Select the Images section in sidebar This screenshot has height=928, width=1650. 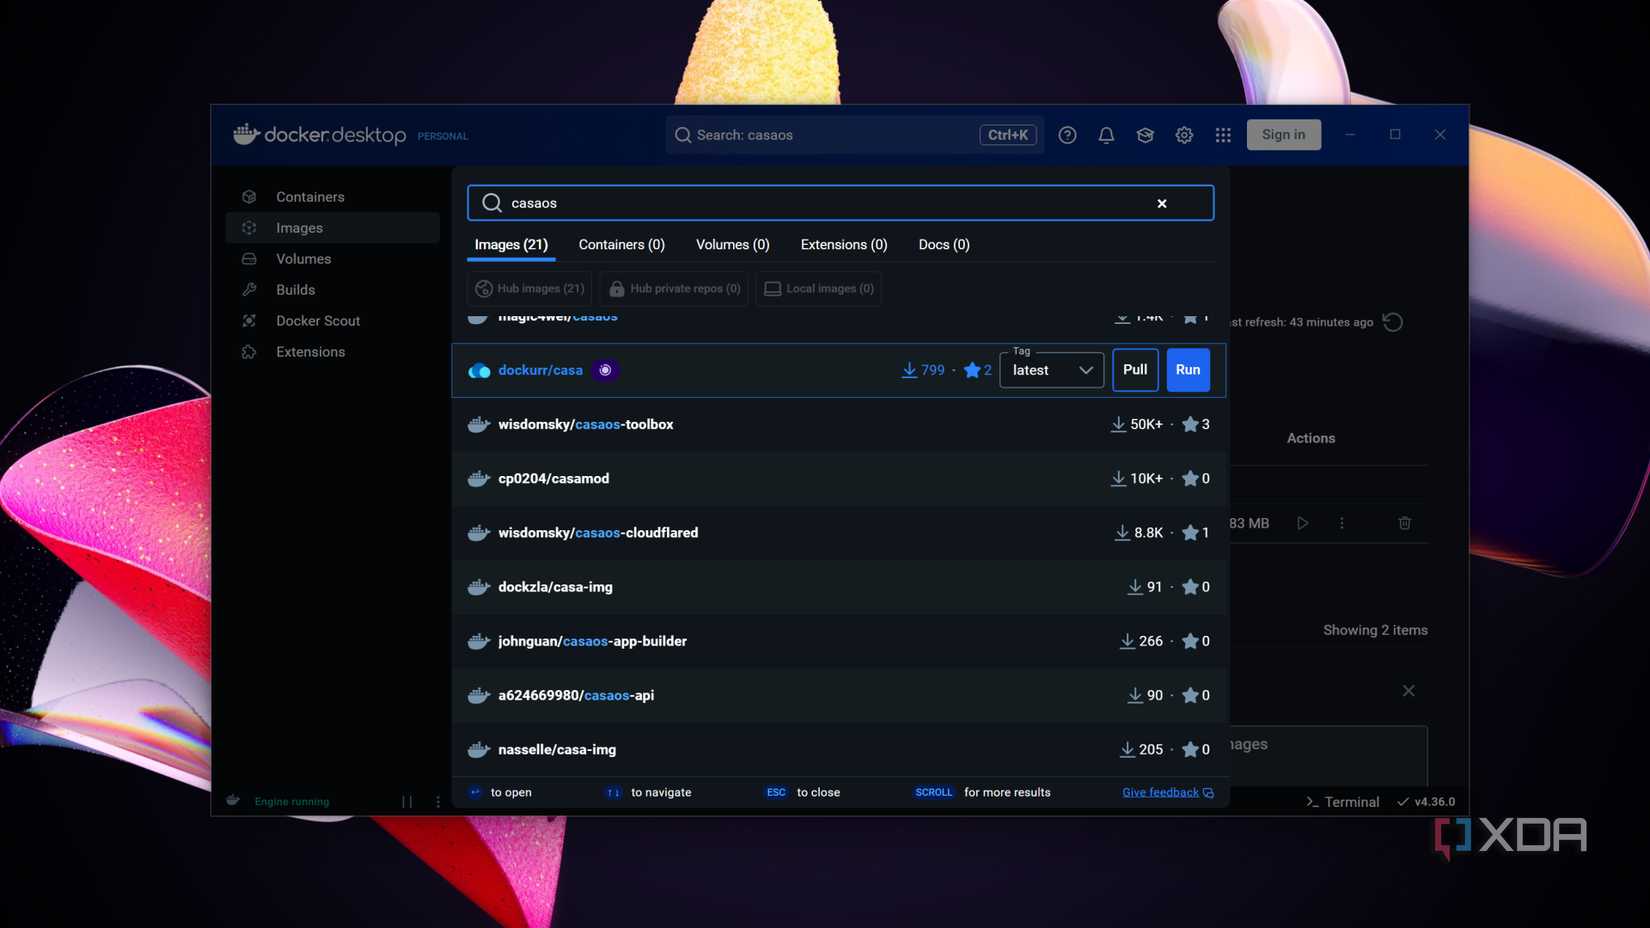pos(299,227)
